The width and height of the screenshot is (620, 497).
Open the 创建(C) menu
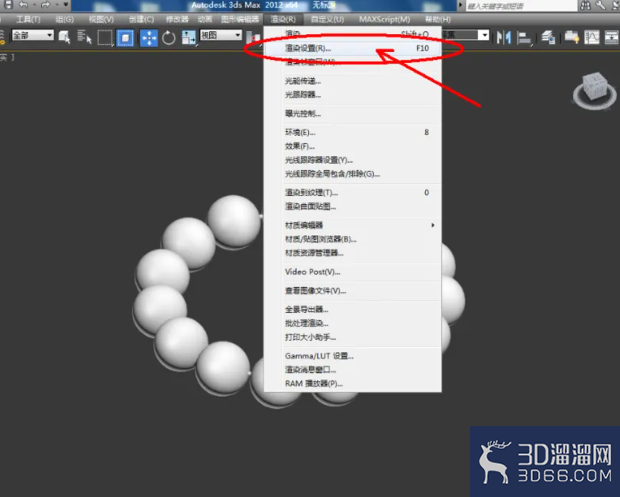[x=141, y=19]
